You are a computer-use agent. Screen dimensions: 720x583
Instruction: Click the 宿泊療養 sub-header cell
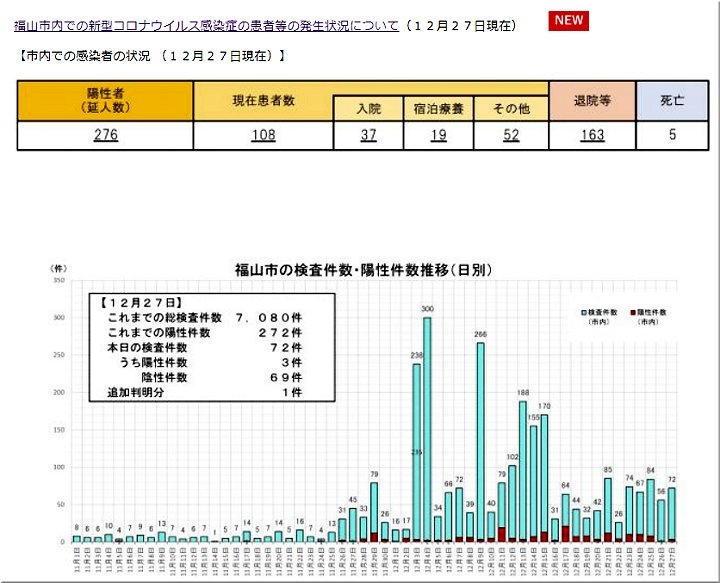[437, 109]
